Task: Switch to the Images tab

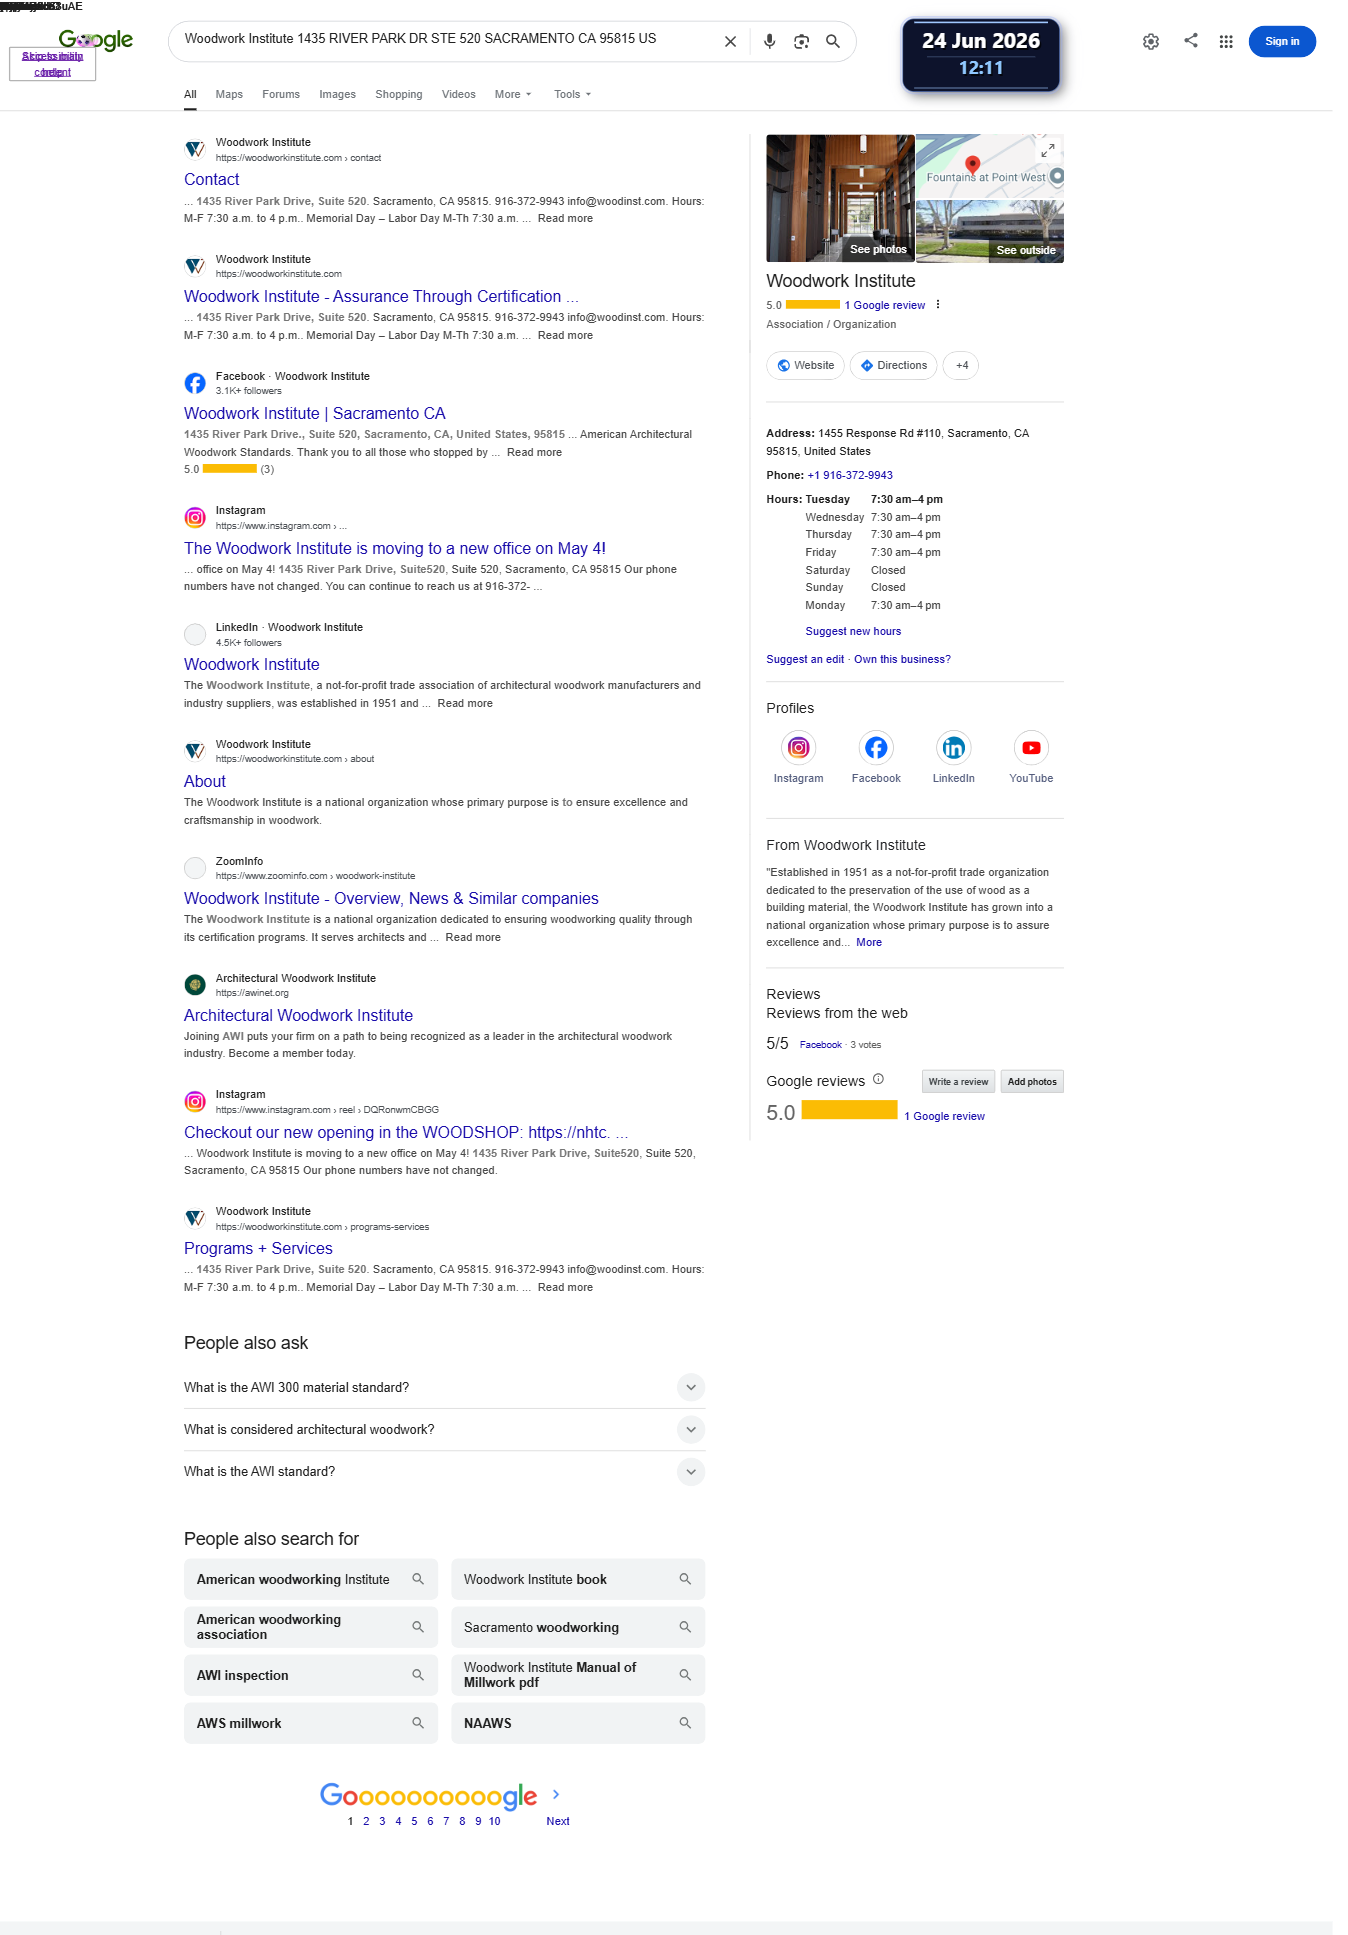Action: click(x=337, y=94)
